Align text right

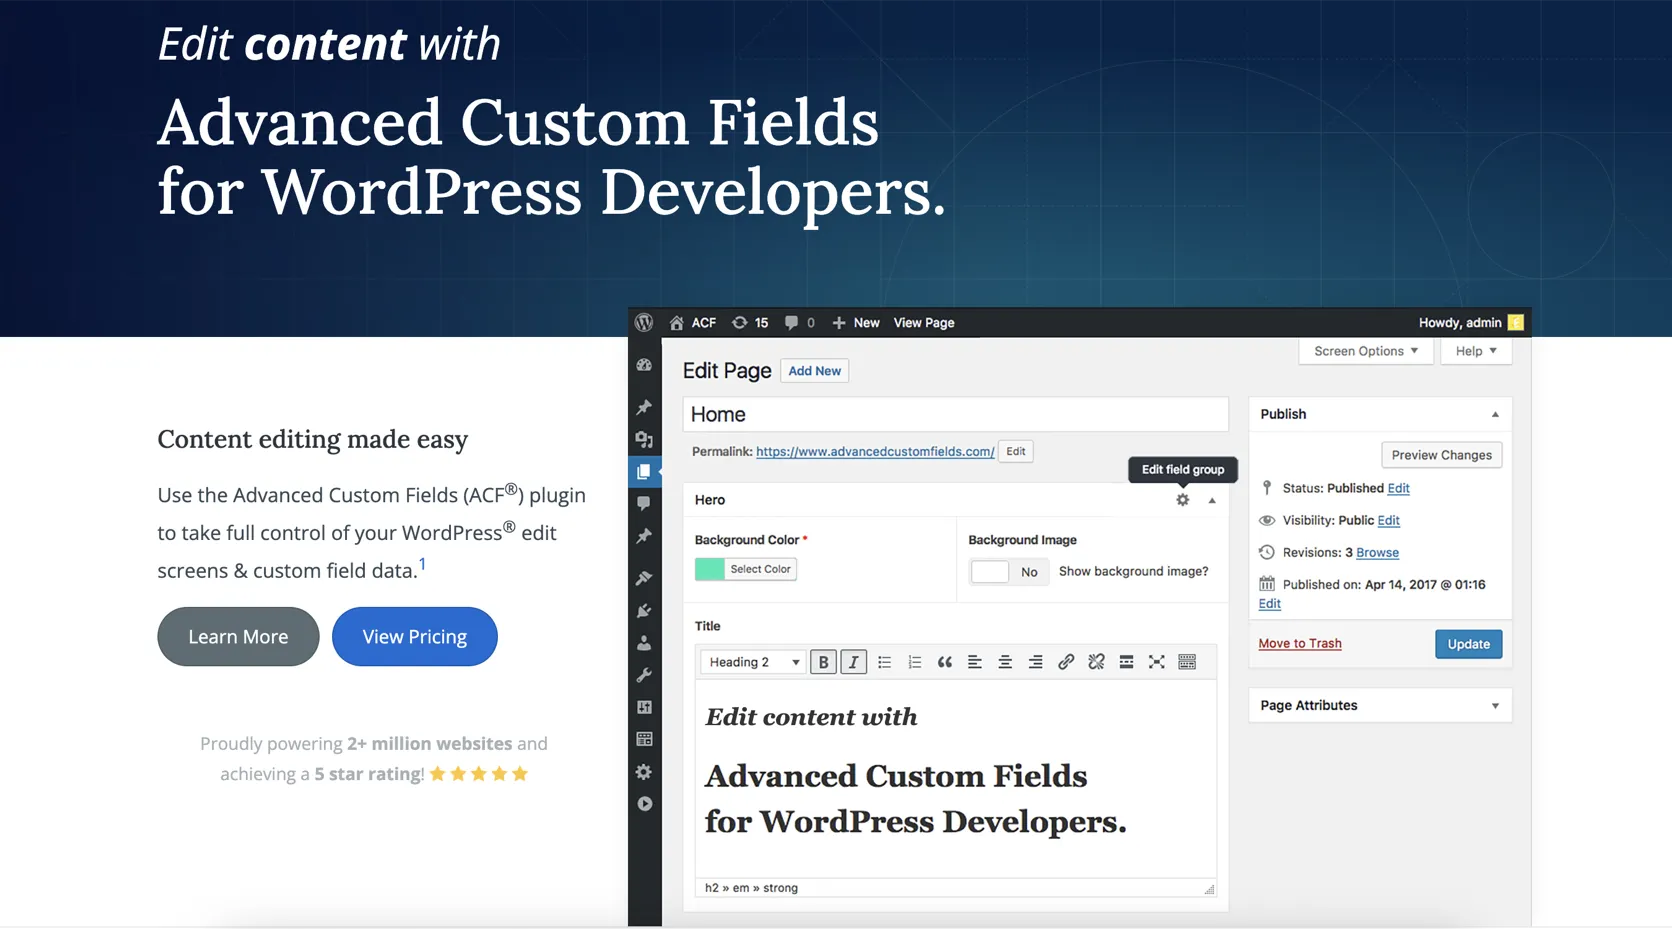click(1035, 662)
